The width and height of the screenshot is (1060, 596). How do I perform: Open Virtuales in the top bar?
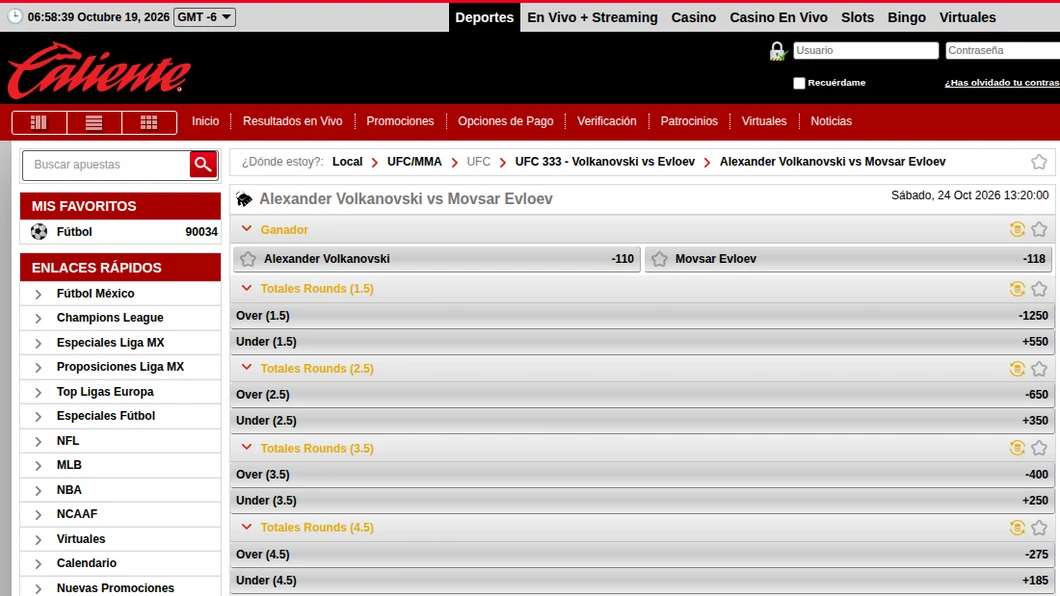(x=967, y=18)
